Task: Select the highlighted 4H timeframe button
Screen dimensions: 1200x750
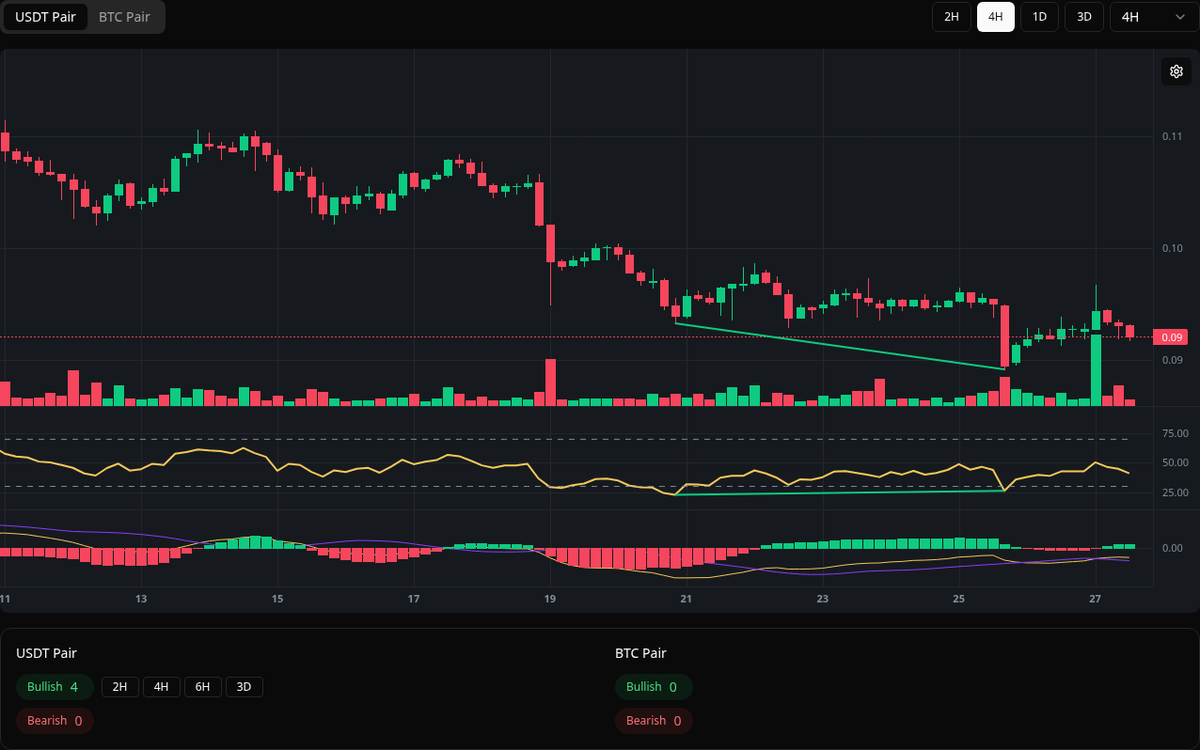Action: pos(995,17)
